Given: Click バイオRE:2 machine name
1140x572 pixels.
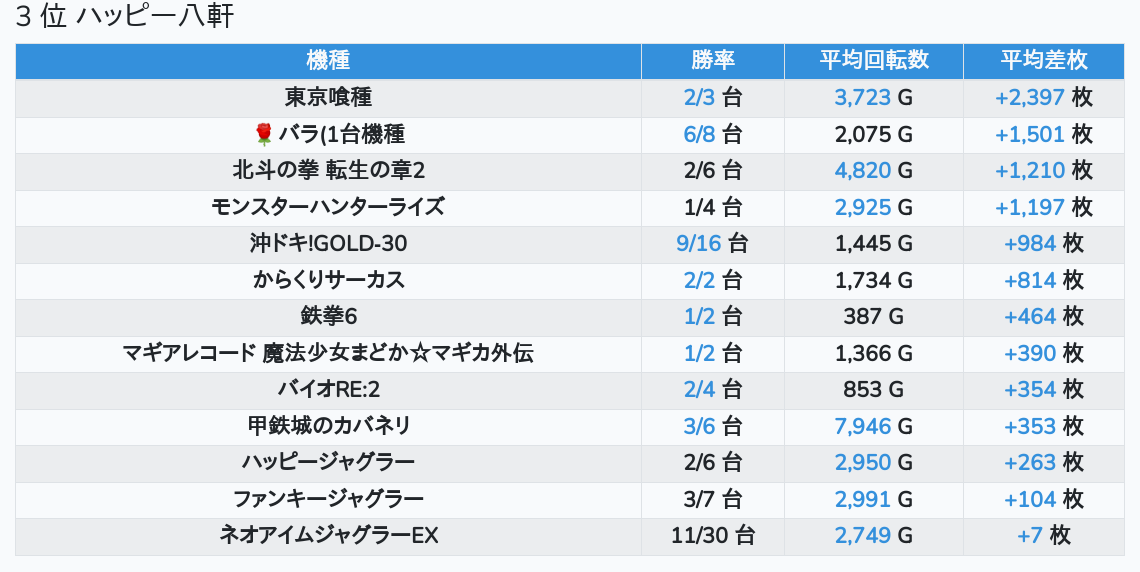Looking at the screenshot, I should pyautogui.click(x=328, y=389).
